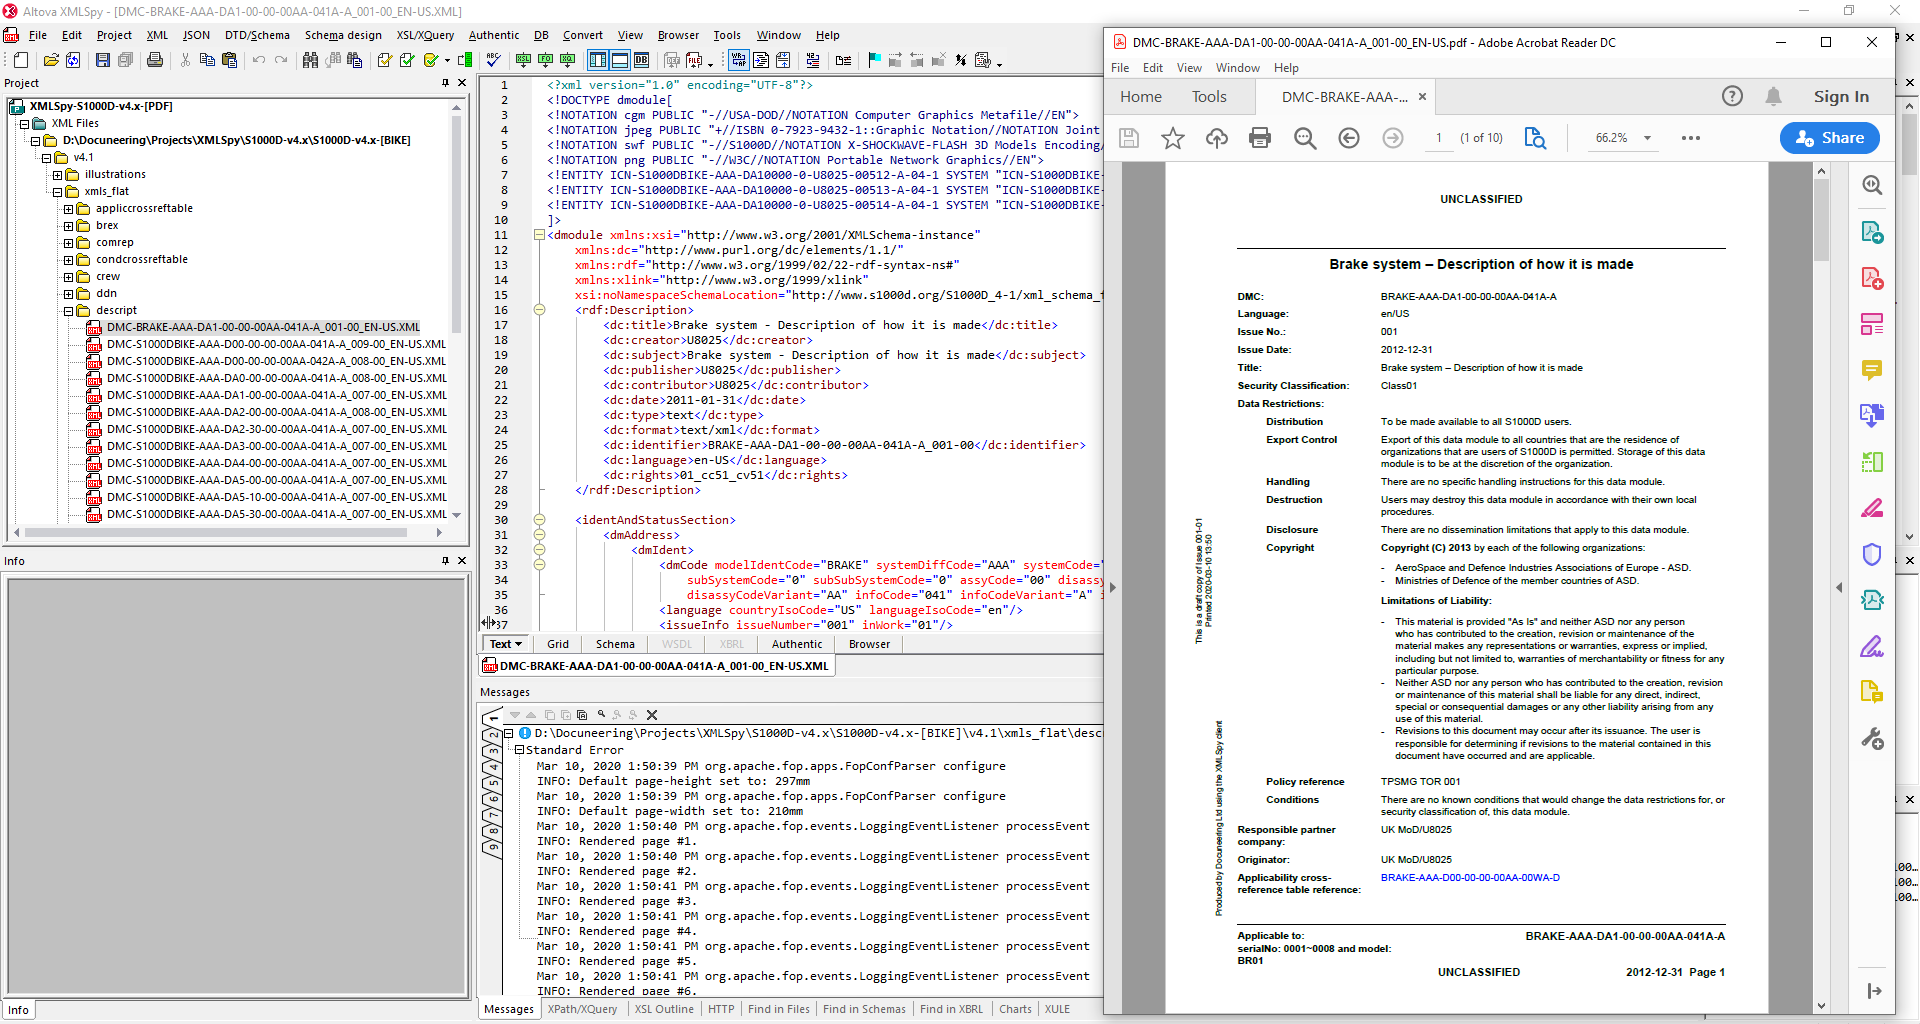Open the BRAKE-AAA-D00-00-00-00AA-00WA-D reference link

(x=1470, y=878)
